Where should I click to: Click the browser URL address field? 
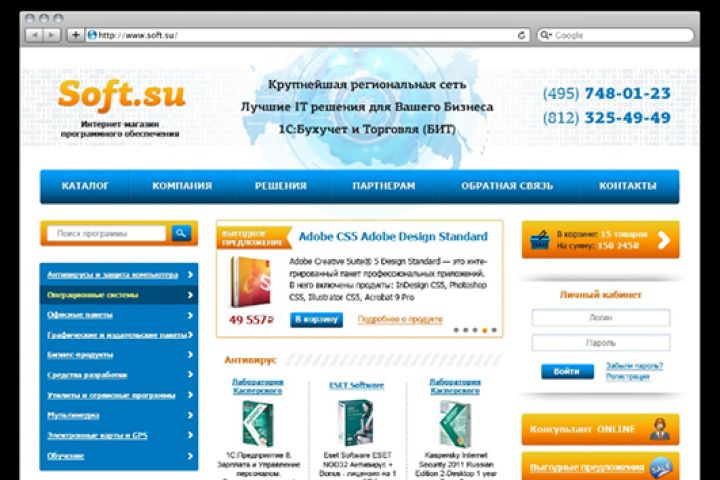coord(307,35)
